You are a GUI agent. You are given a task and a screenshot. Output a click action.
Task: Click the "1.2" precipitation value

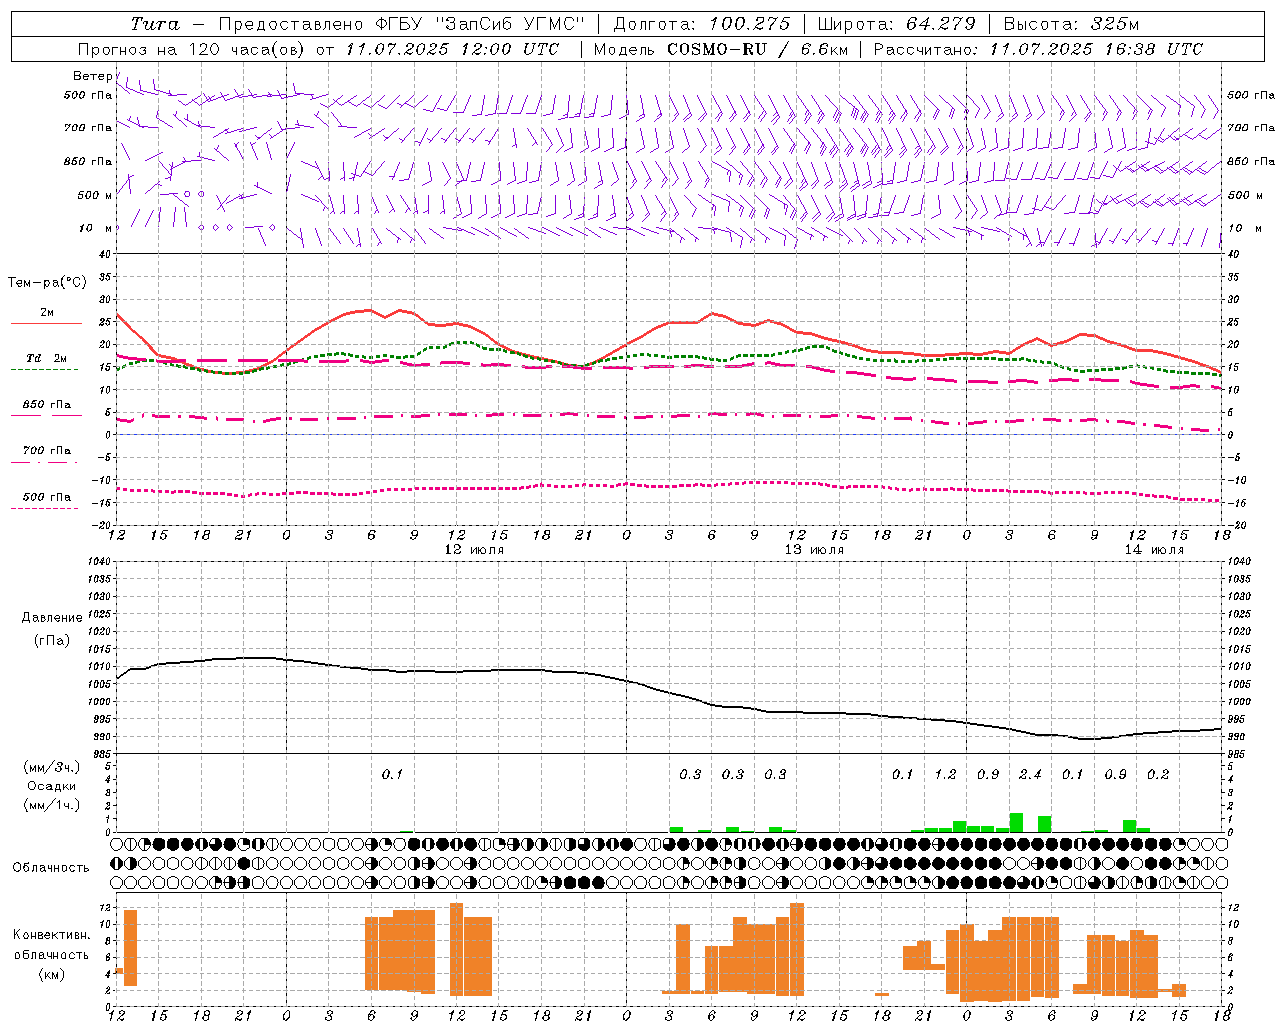tap(945, 774)
